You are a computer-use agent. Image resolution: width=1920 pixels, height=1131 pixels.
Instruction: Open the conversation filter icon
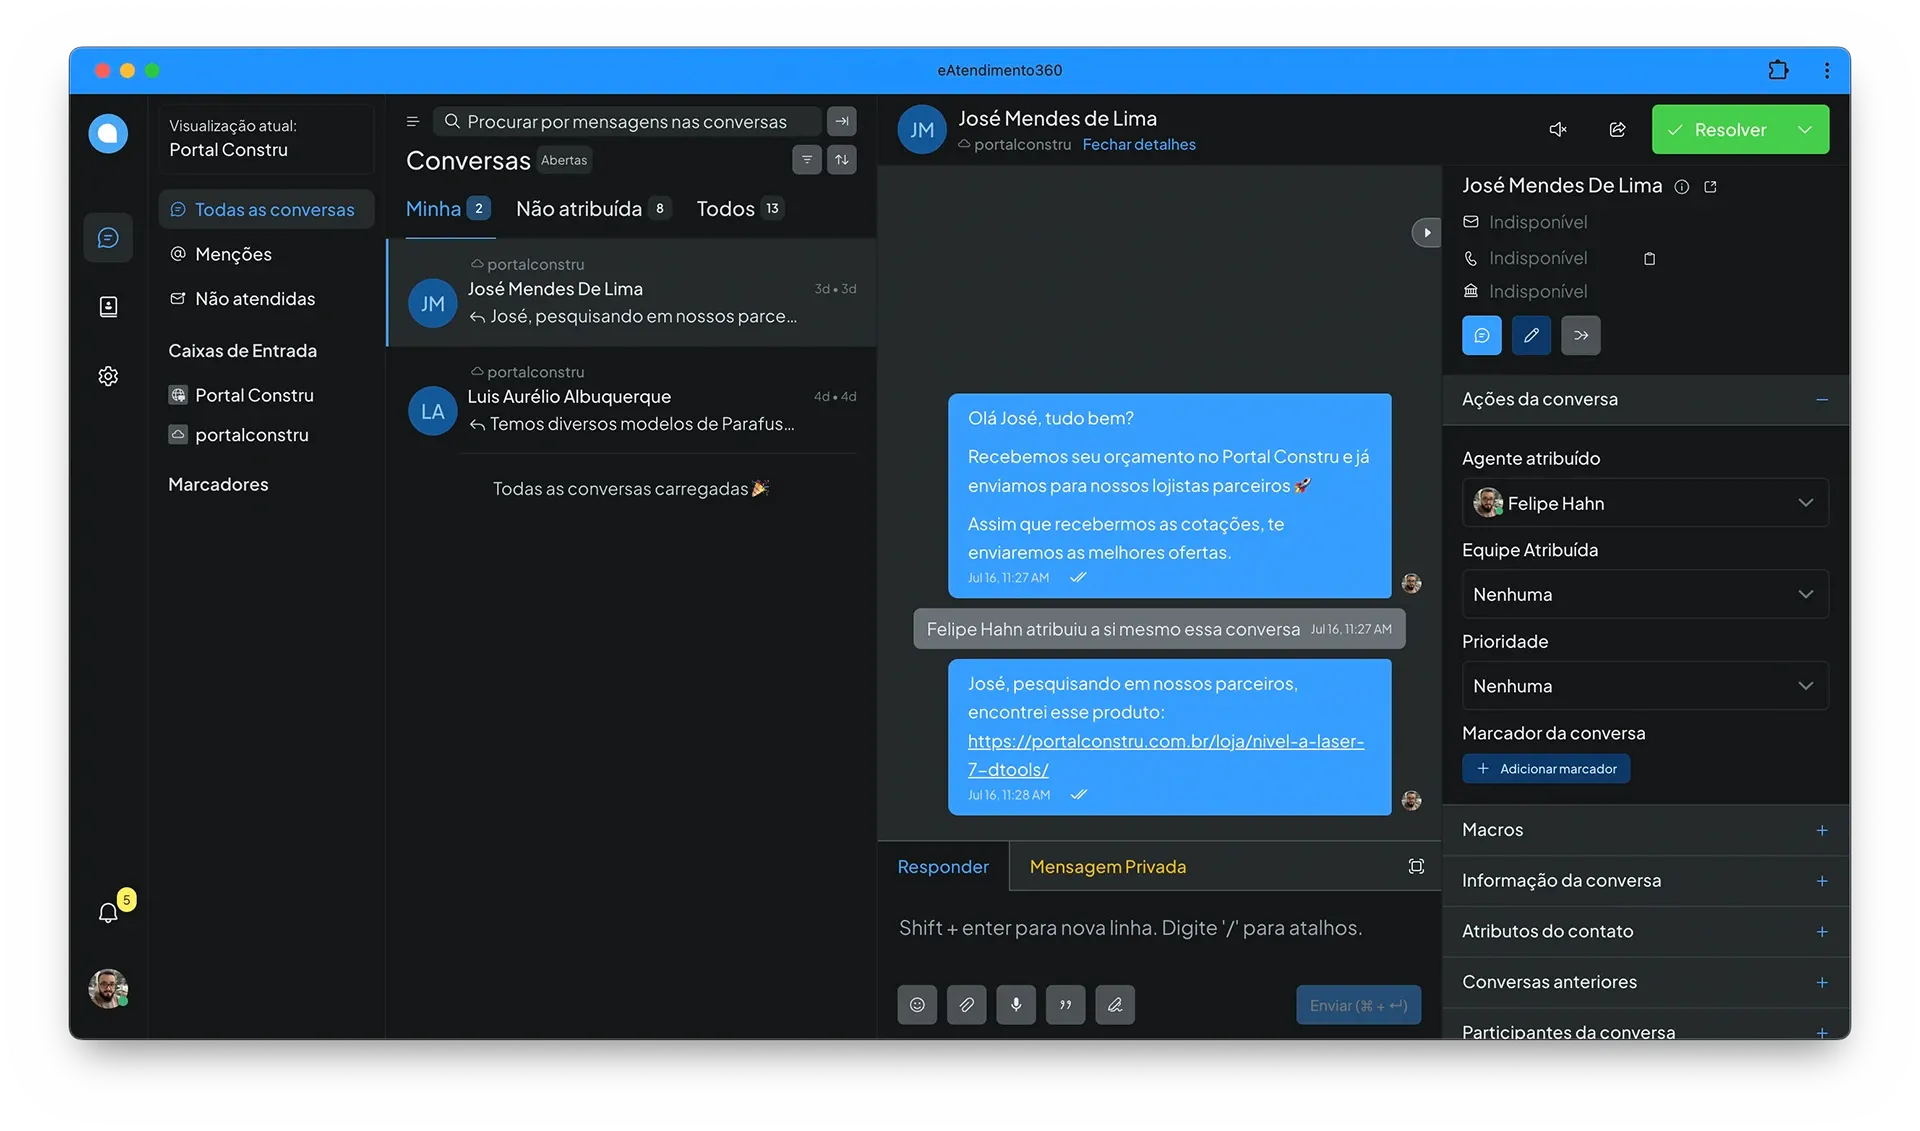tap(806, 160)
